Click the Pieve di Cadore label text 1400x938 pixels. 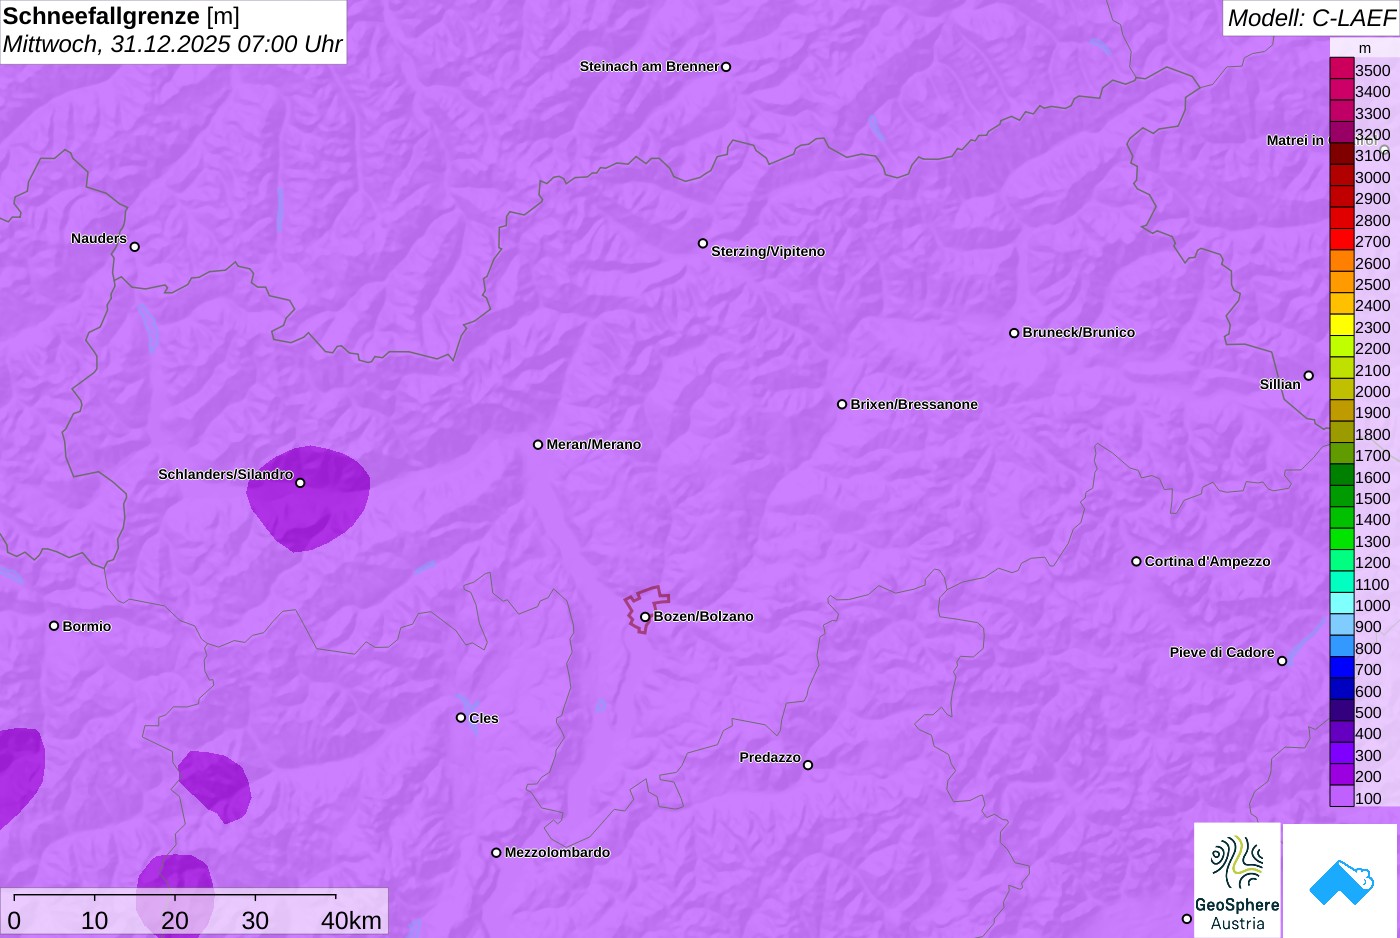(1222, 652)
